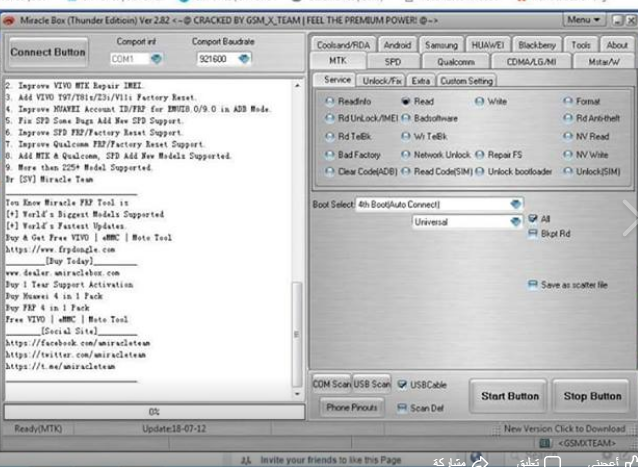Click the Stop Button
Image resolution: width=638 pixels, height=467 pixels.
tap(592, 396)
